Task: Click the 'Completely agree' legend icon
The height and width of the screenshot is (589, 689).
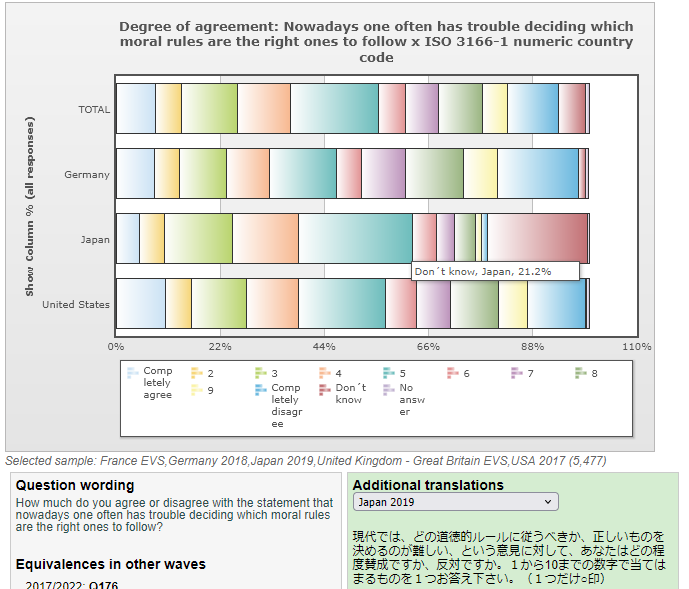Action: coord(132,373)
